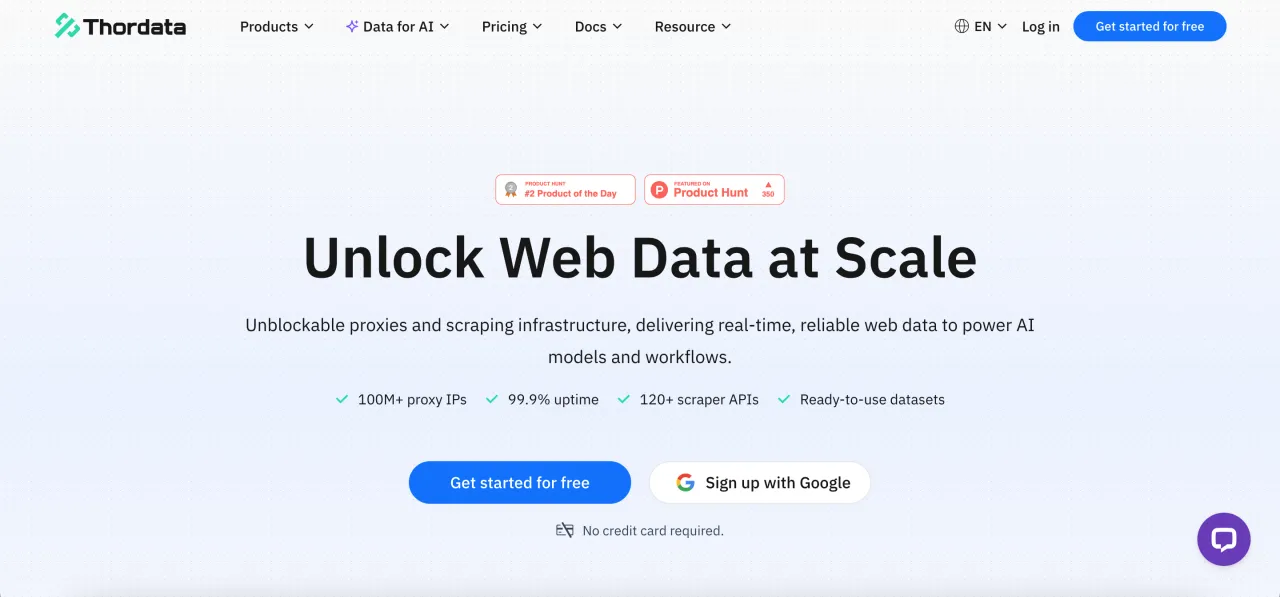Click the no credit card icon

point(565,530)
